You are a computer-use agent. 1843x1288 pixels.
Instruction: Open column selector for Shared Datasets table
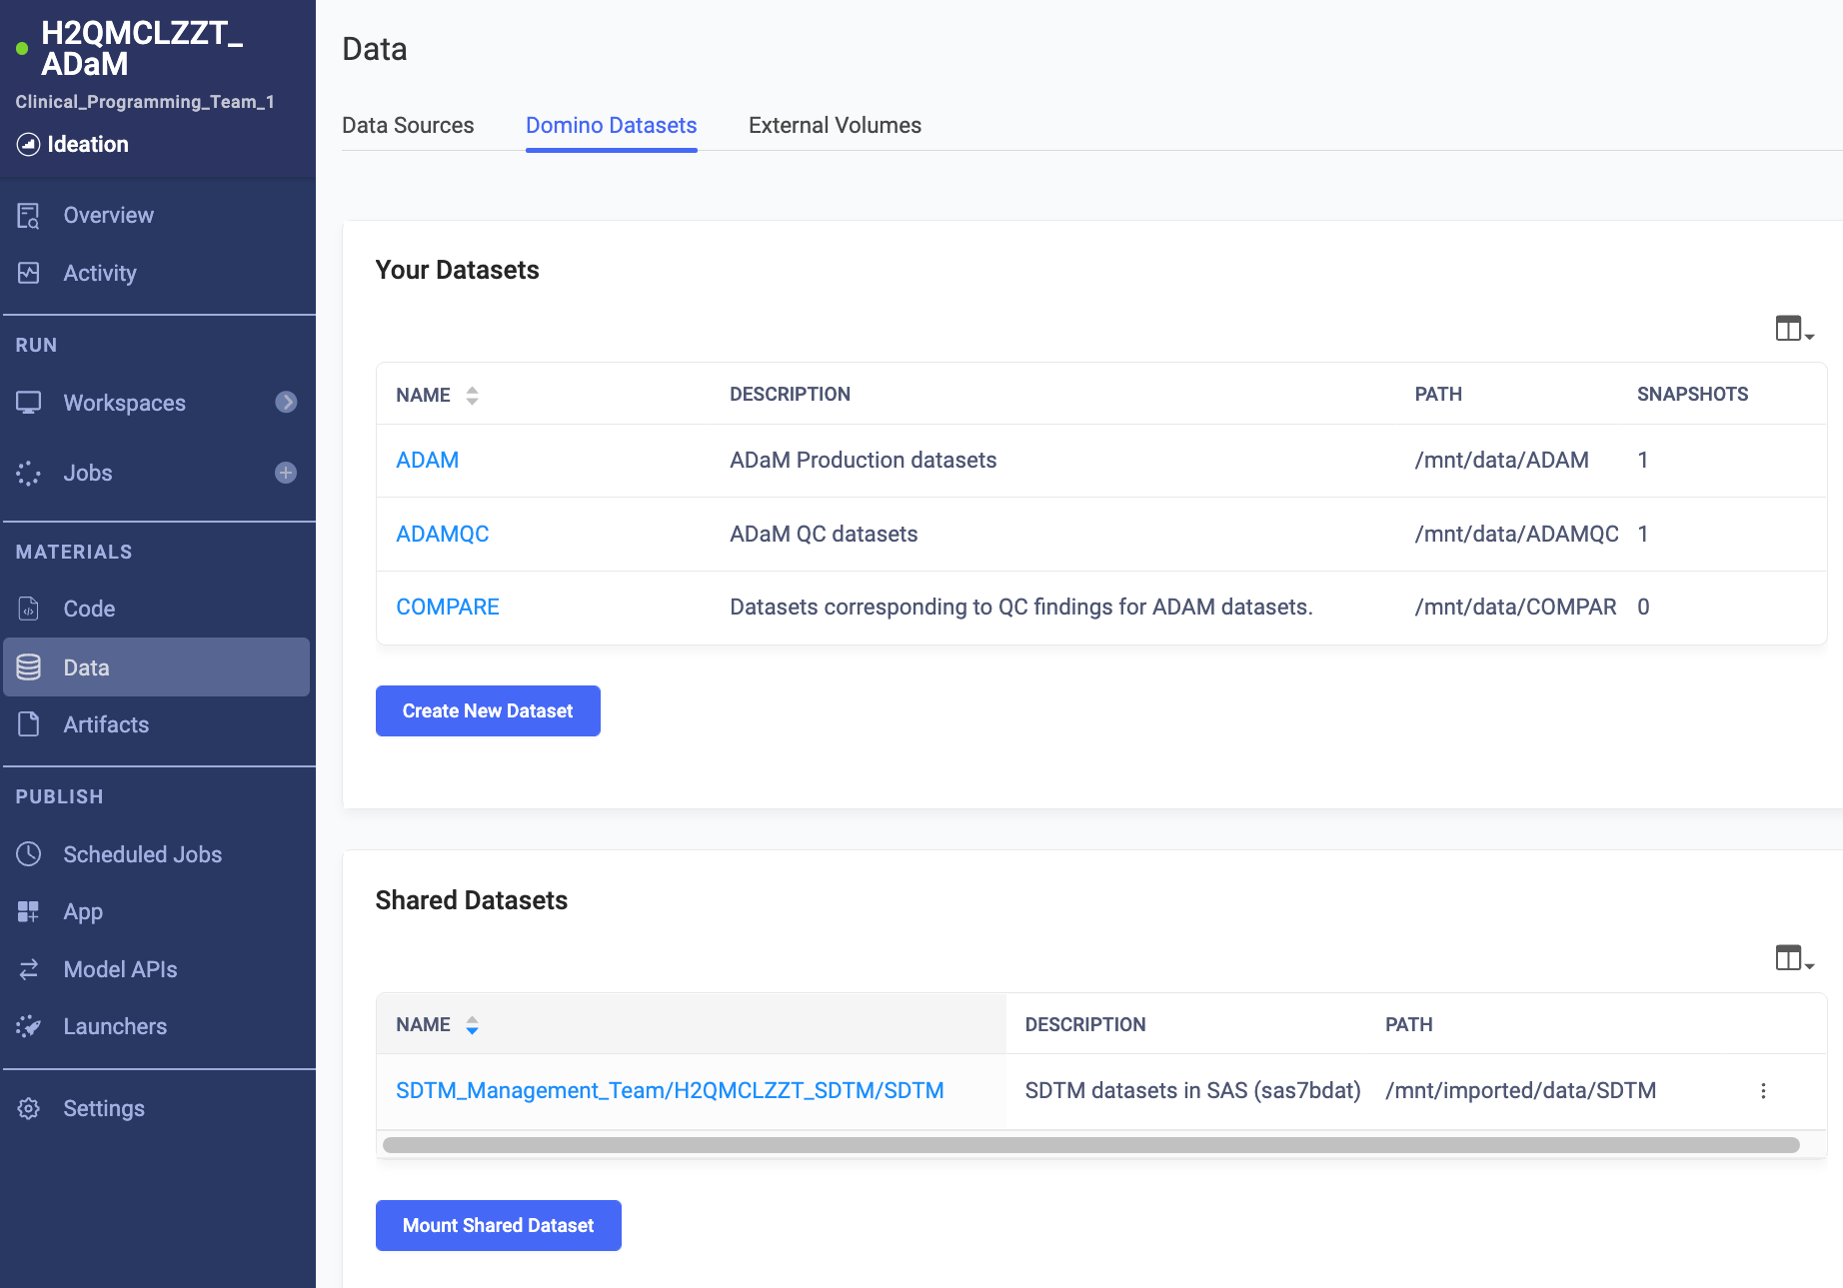click(x=1793, y=959)
